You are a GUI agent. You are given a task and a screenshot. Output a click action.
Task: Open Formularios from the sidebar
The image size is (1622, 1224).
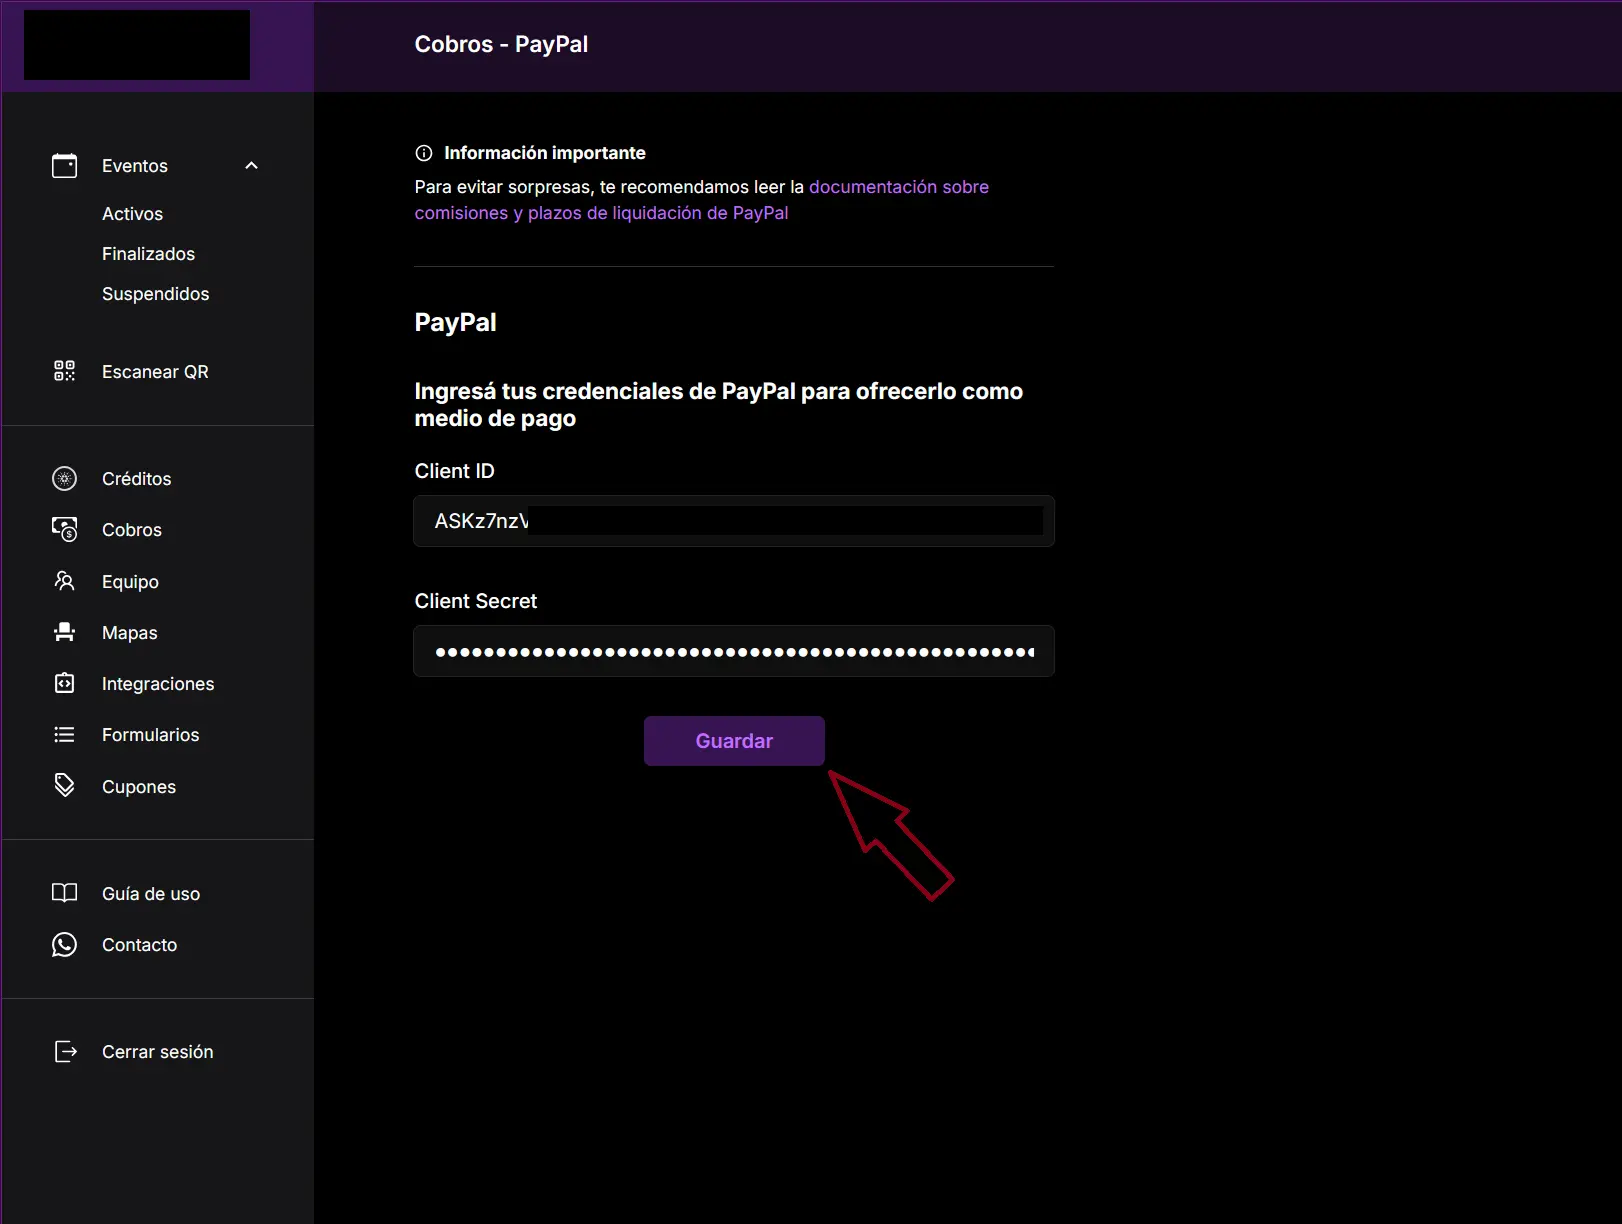(x=150, y=735)
